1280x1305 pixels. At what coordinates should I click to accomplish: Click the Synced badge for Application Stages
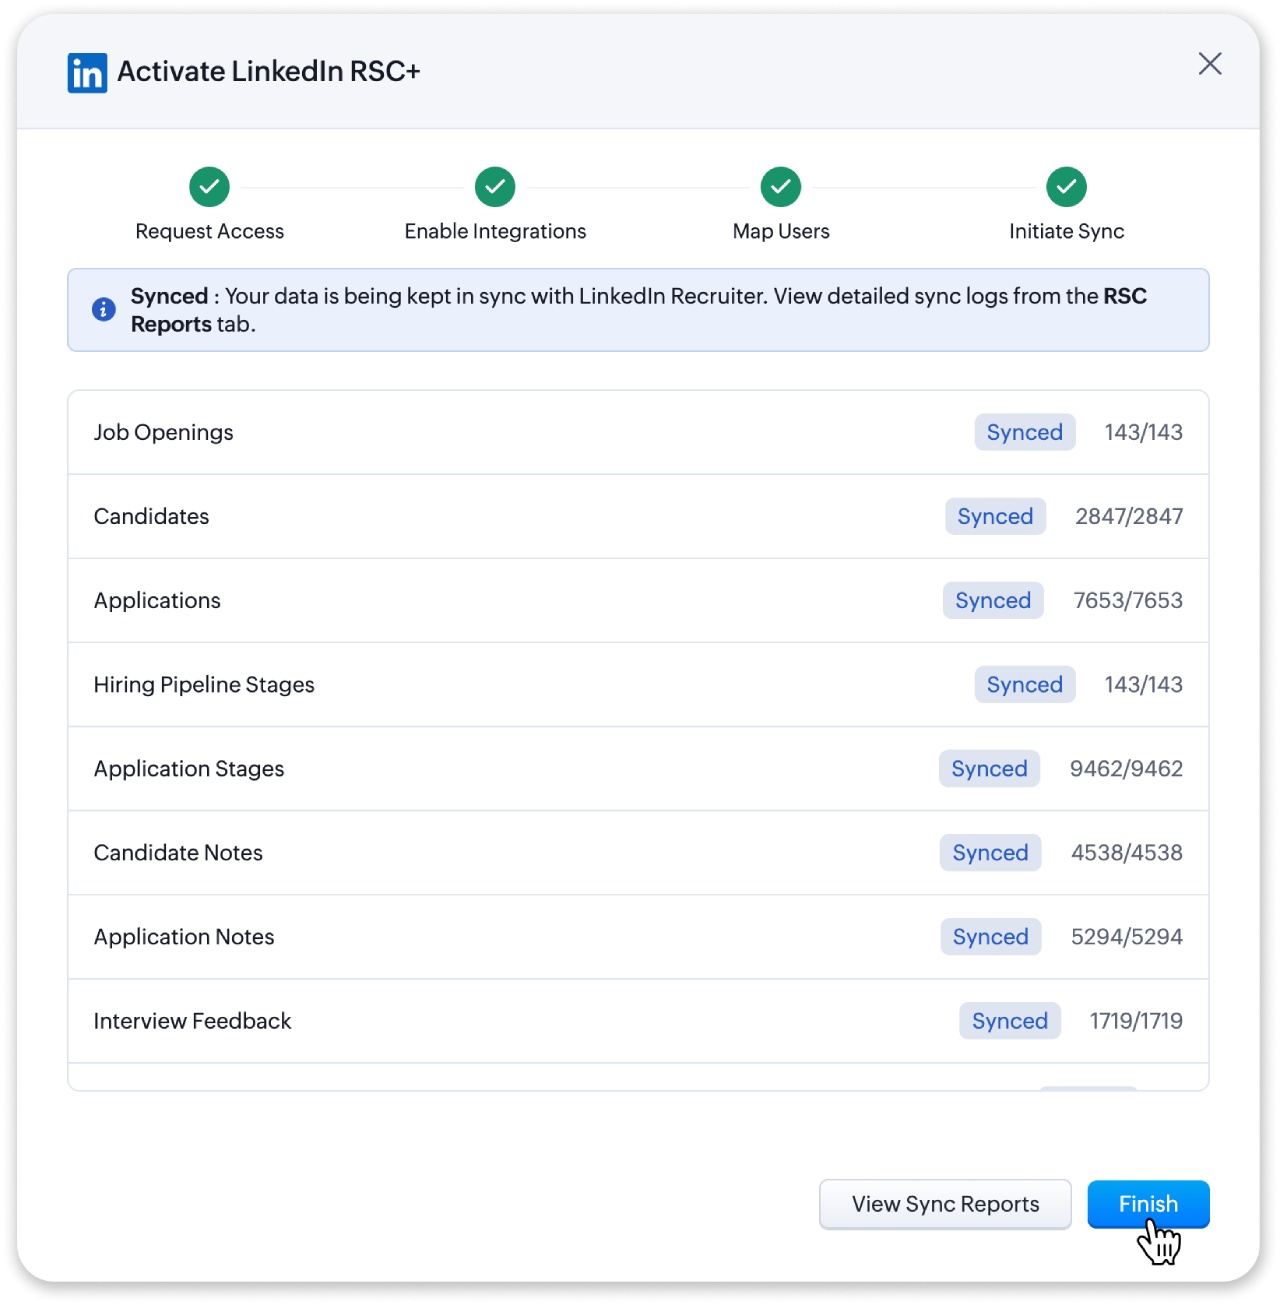point(989,768)
